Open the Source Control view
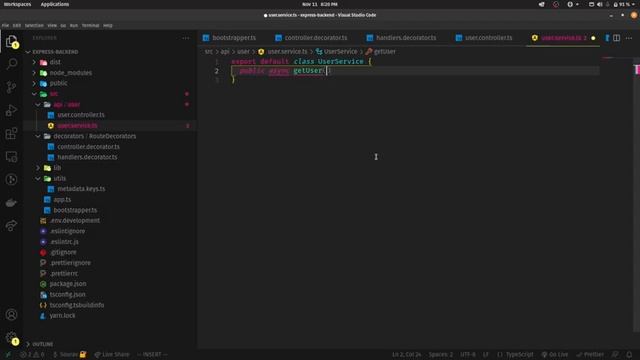This screenshot has width=640, height=360. click(11, 87)
